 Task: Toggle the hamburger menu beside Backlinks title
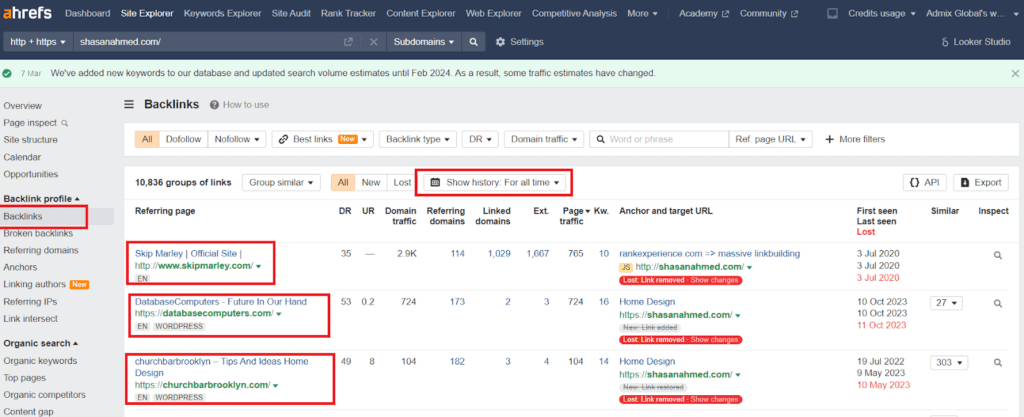click(x=129, y=104)
